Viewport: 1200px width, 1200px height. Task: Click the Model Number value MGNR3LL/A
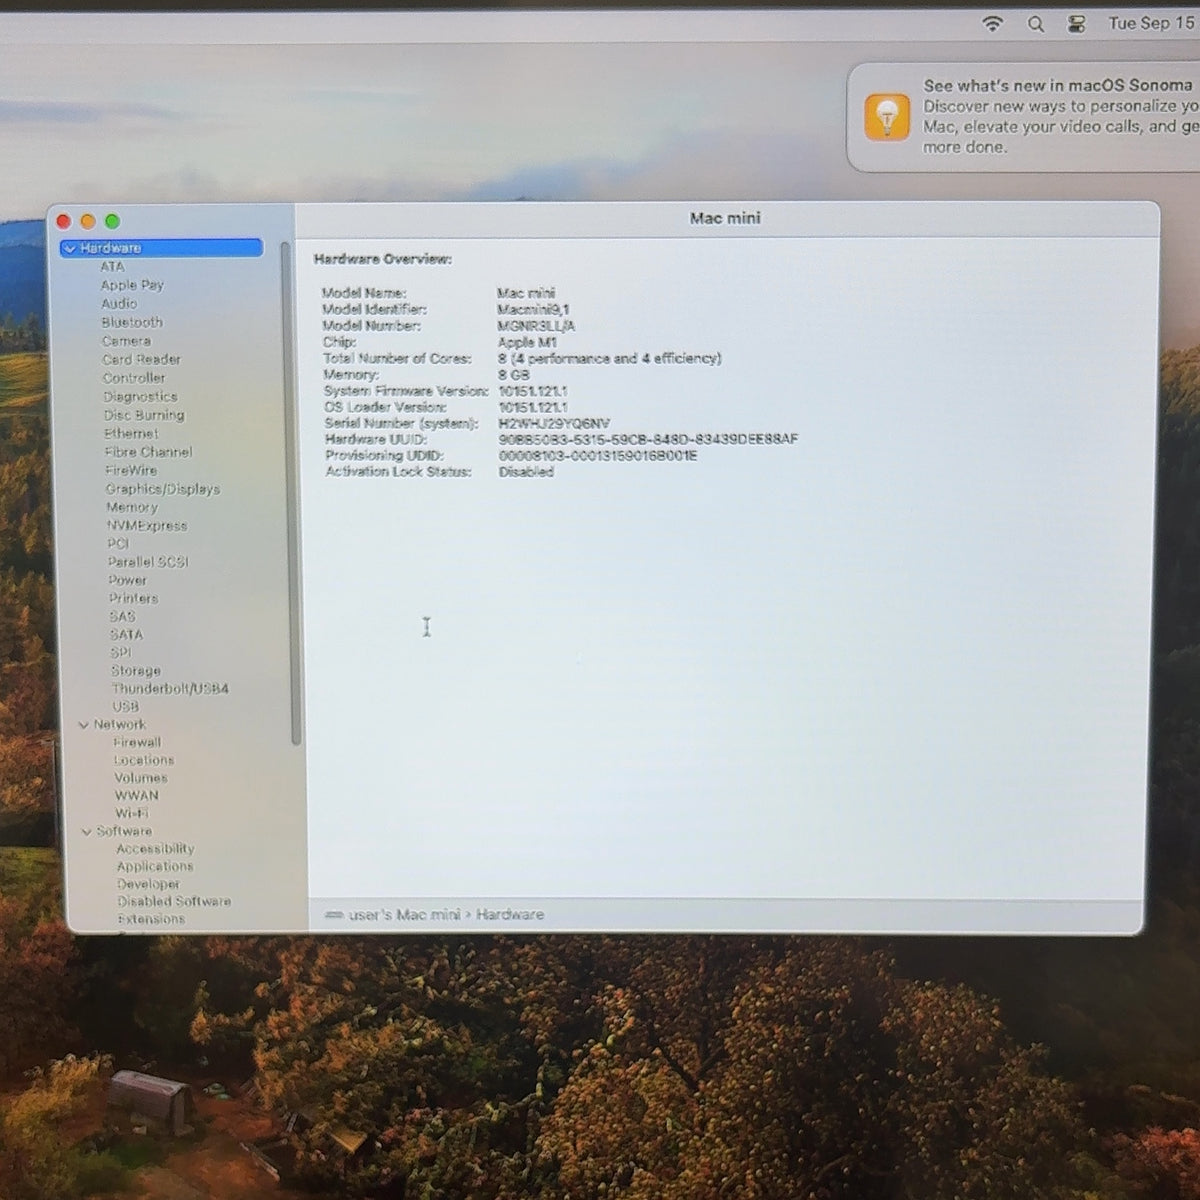click(x=536, y=326)
